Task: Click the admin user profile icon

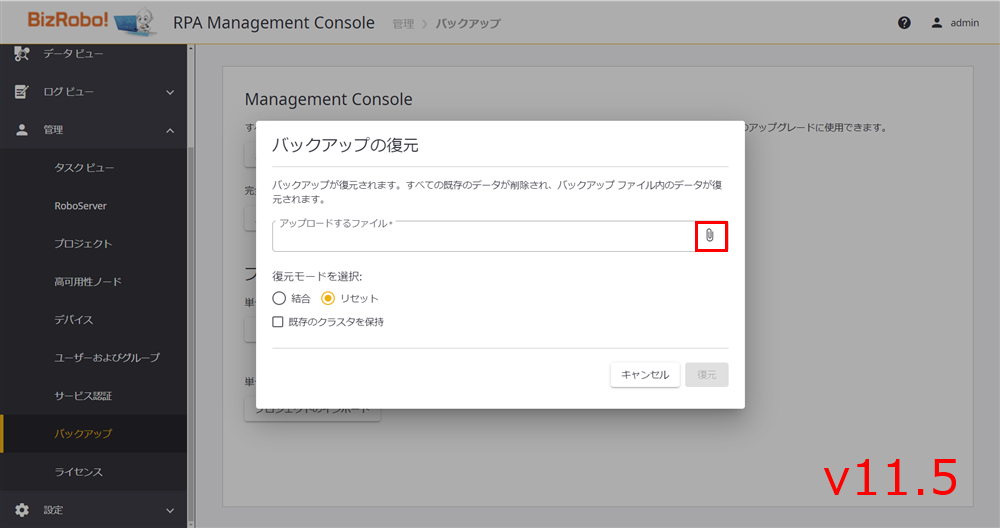Action: tap(936, 23)
